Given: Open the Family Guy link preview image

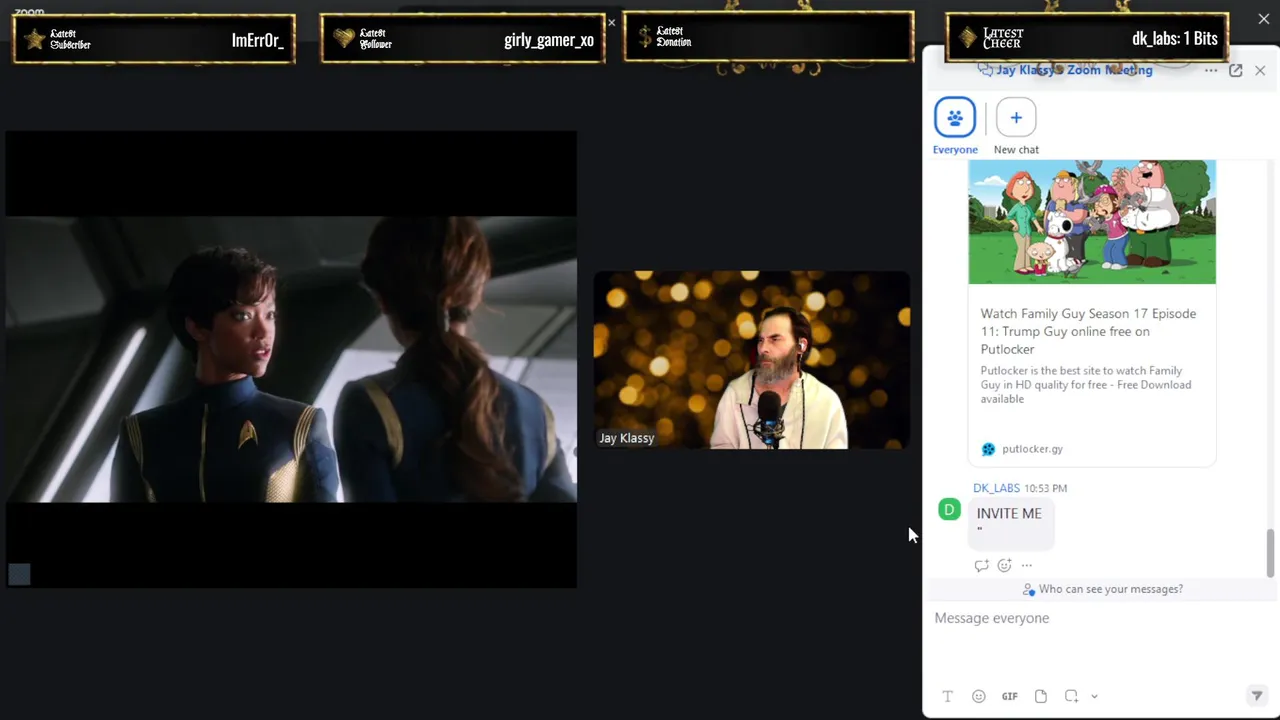Looking at the screenshot, I should [1092, 222].
